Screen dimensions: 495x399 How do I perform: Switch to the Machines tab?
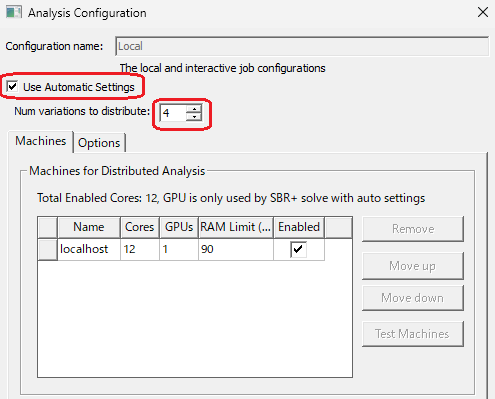pyautogui.click(x=41, y=141)
